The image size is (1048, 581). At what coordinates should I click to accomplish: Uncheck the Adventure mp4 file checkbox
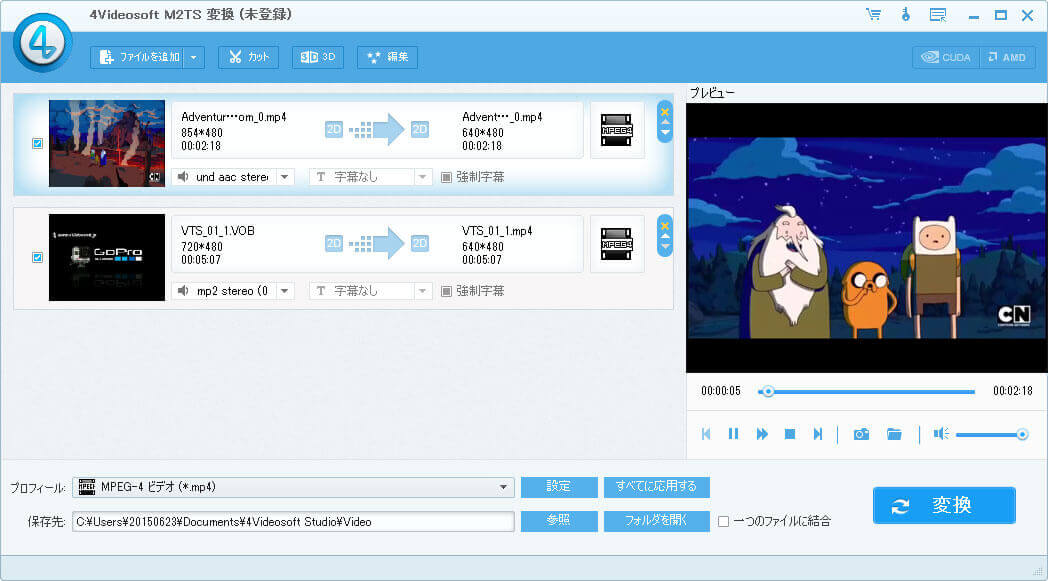pyautogui.click(x=37, y=143)
